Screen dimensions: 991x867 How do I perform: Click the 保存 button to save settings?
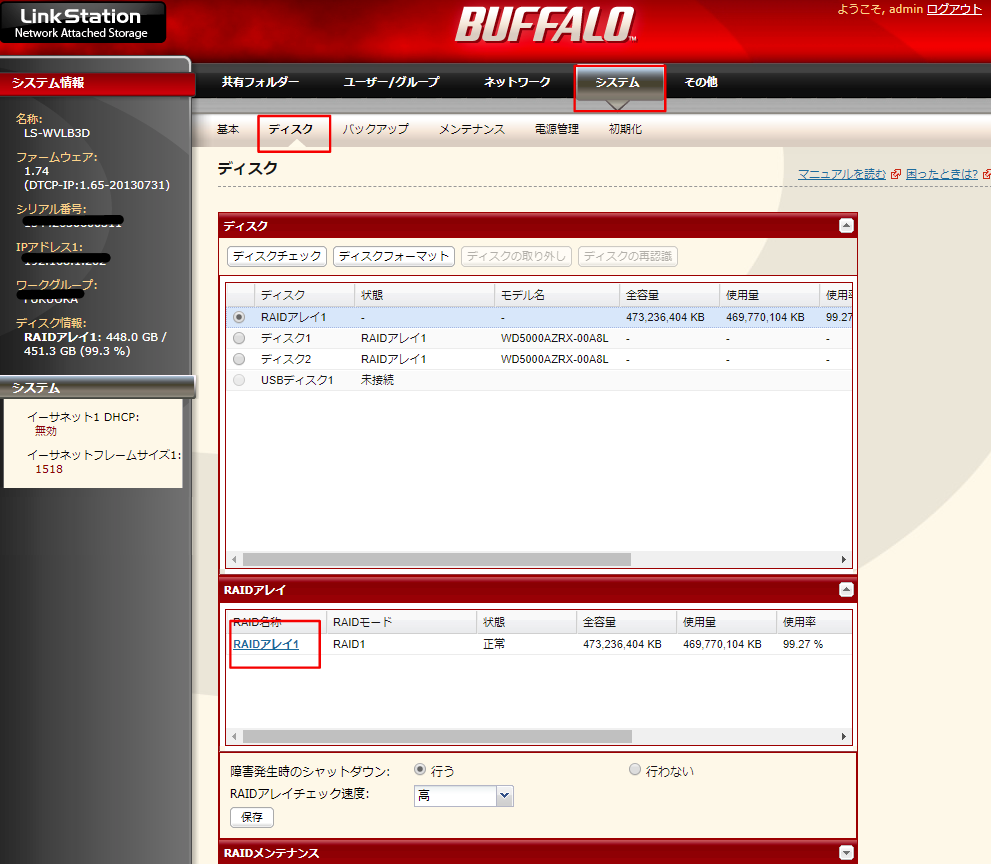(251, 817)
